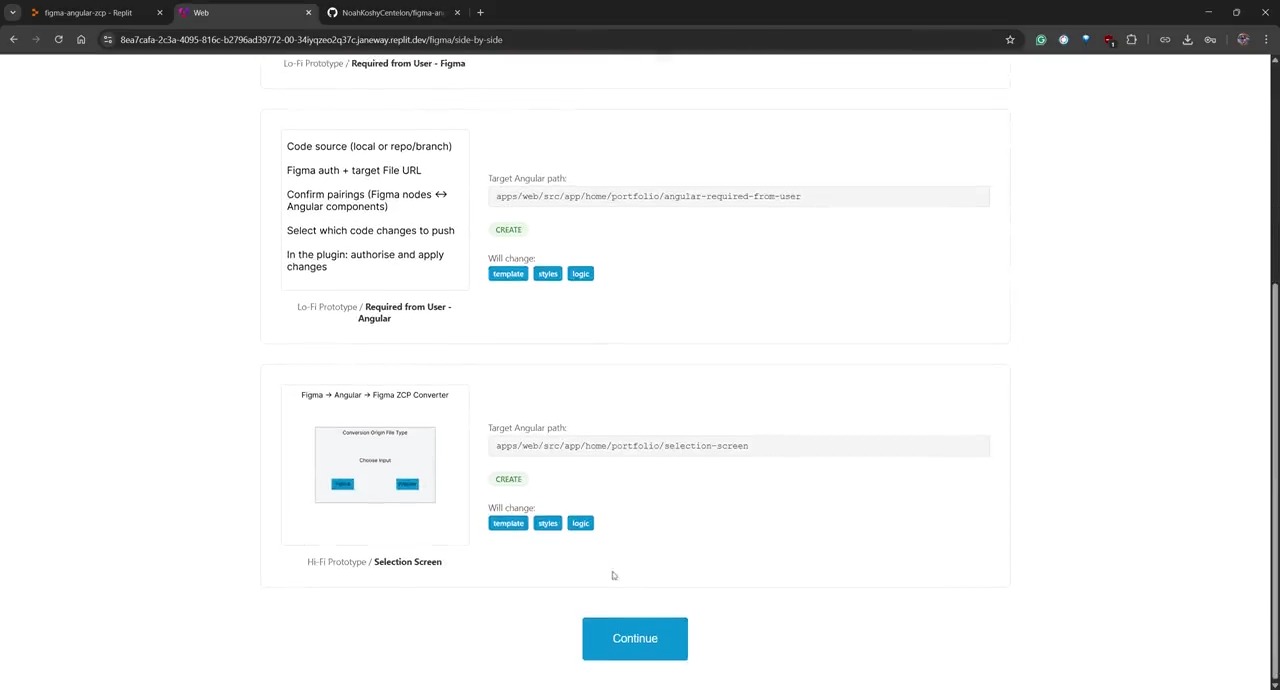Click 'Target Angular path:' label in Selection Screen card
The height and width of the screenshot is (690, 1280).
tap(527, 428)
